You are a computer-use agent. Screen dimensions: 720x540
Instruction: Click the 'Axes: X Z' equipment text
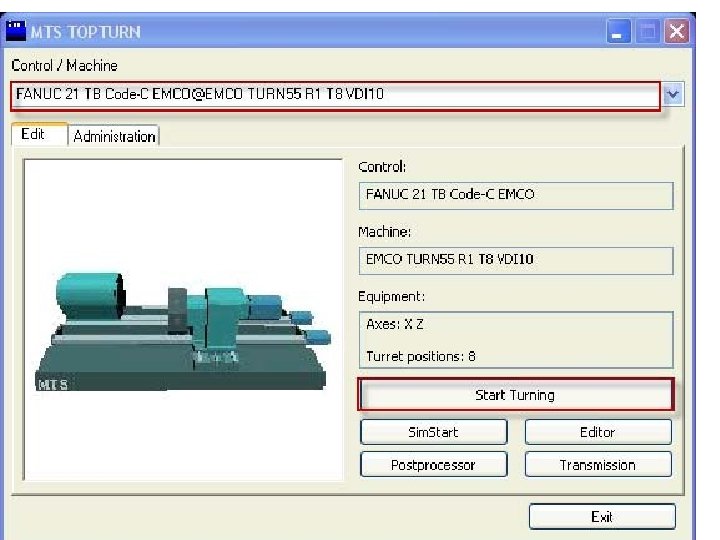click(395, 324)
